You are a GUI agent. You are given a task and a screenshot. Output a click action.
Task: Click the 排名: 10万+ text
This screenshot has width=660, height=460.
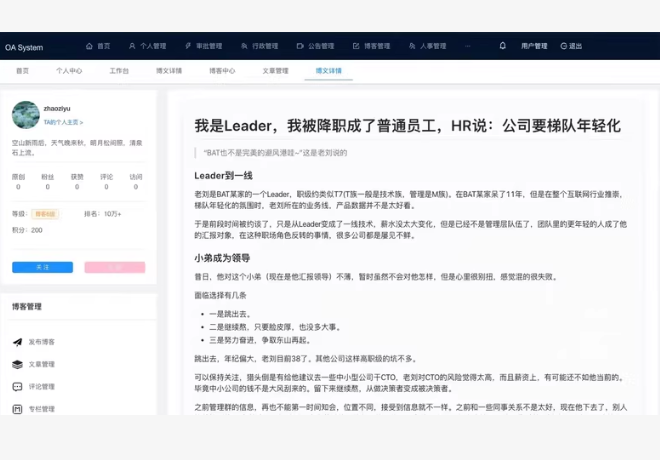click(x=102, y=214)
